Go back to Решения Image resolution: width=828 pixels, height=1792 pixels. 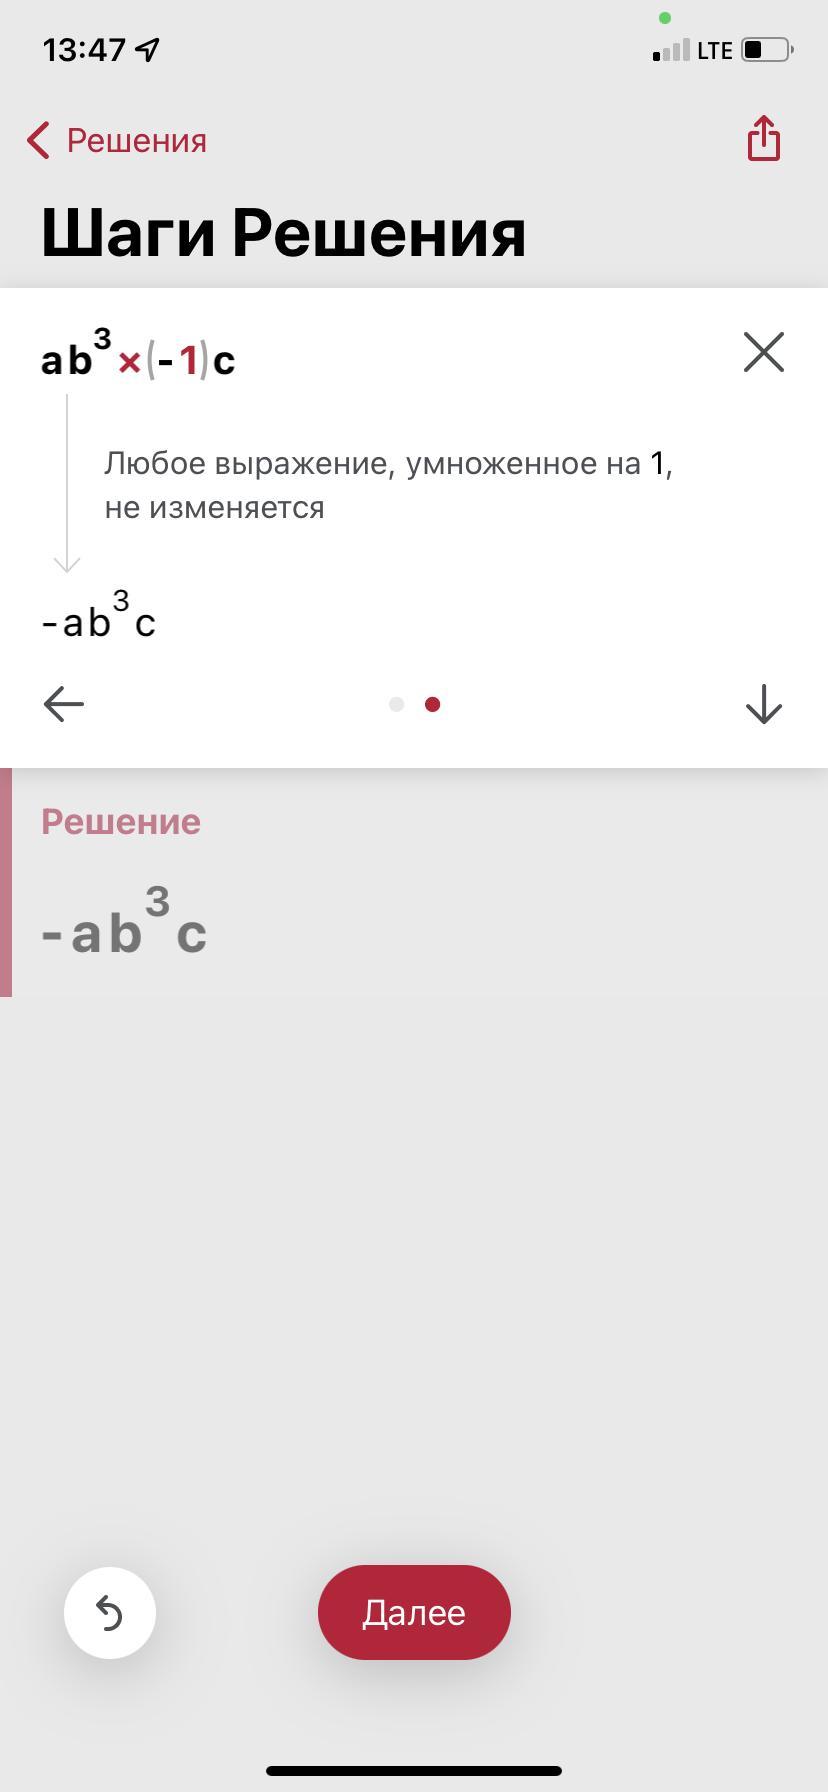click(117, 141)
